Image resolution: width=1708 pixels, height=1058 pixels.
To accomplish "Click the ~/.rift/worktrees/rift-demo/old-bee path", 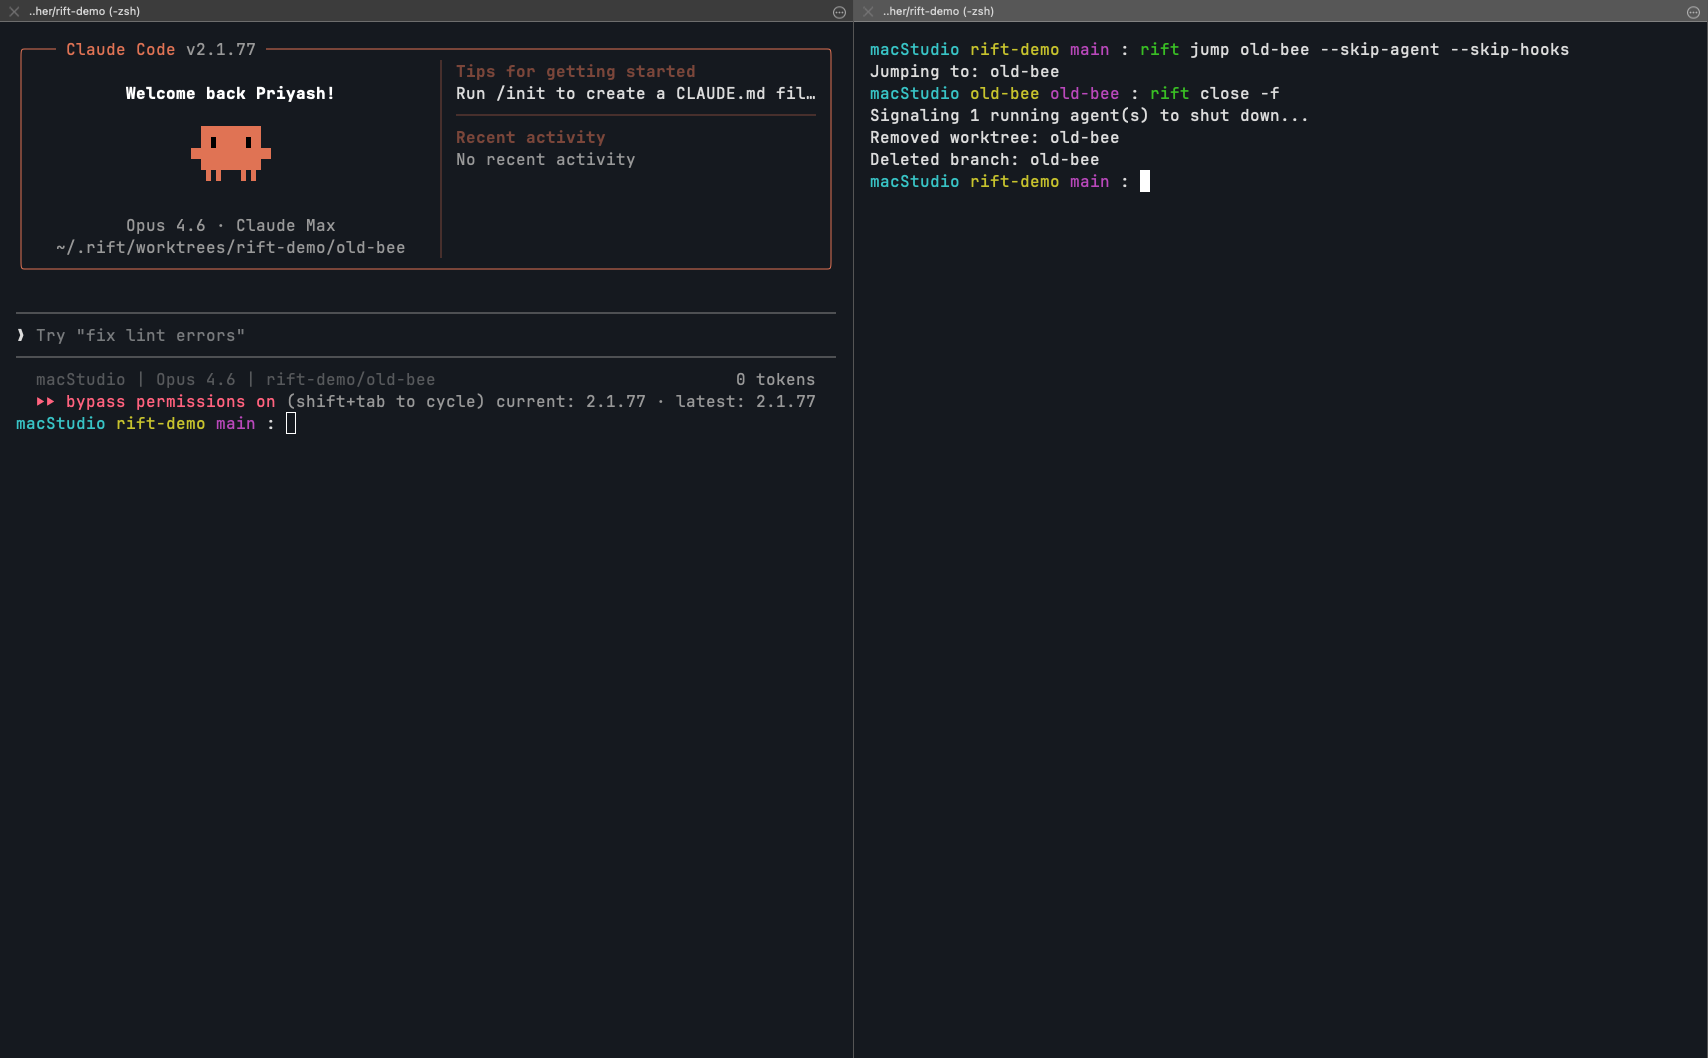I will pyautogui.click(x=231, y=247).
